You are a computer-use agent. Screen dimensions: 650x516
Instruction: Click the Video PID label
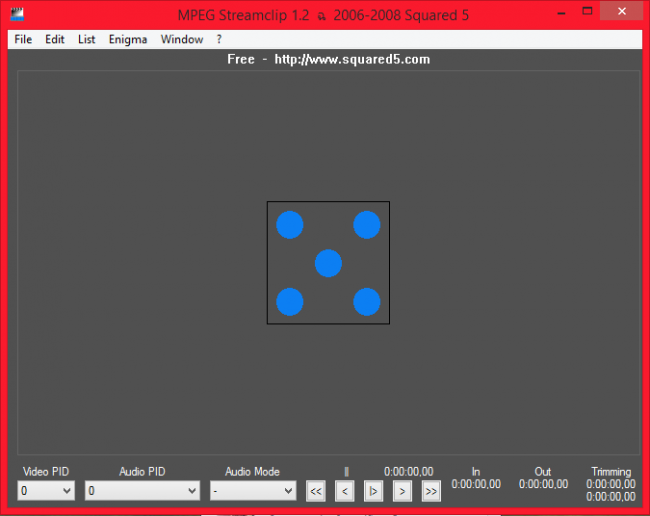pyautogui.click(x=46, y=472)
